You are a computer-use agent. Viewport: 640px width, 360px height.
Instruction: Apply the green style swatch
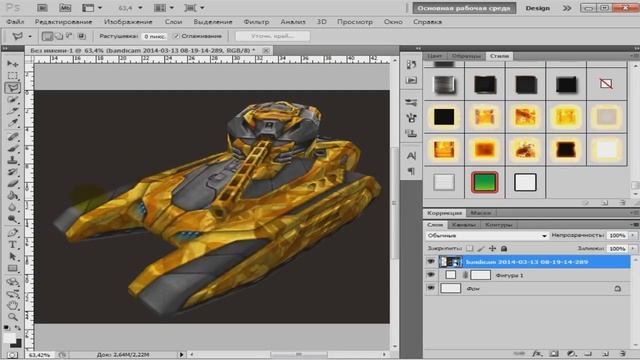click(x=484, y=182)
